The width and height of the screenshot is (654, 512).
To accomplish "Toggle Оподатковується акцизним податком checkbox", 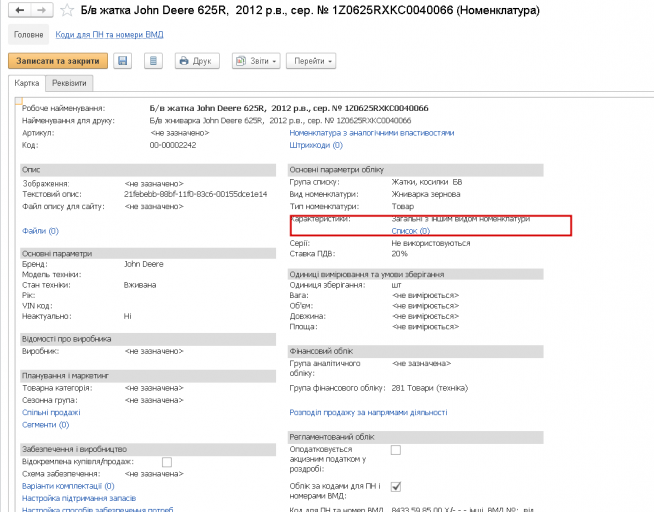I will [x=396, y=450].
